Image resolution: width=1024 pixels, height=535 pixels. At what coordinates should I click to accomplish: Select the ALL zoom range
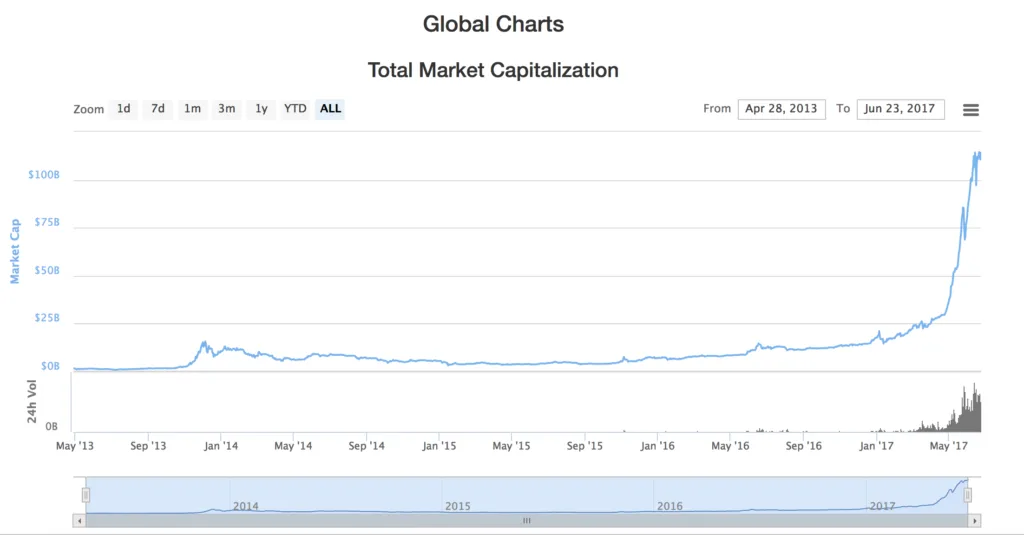click(330, 109)
